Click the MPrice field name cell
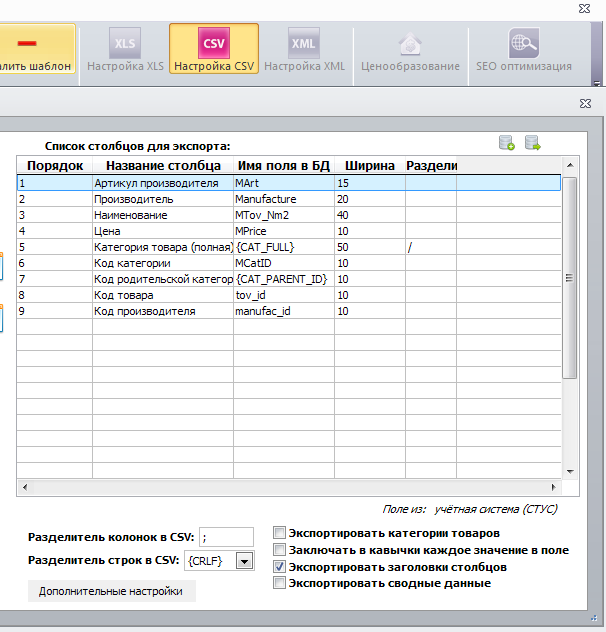 (x=284, y=231)
